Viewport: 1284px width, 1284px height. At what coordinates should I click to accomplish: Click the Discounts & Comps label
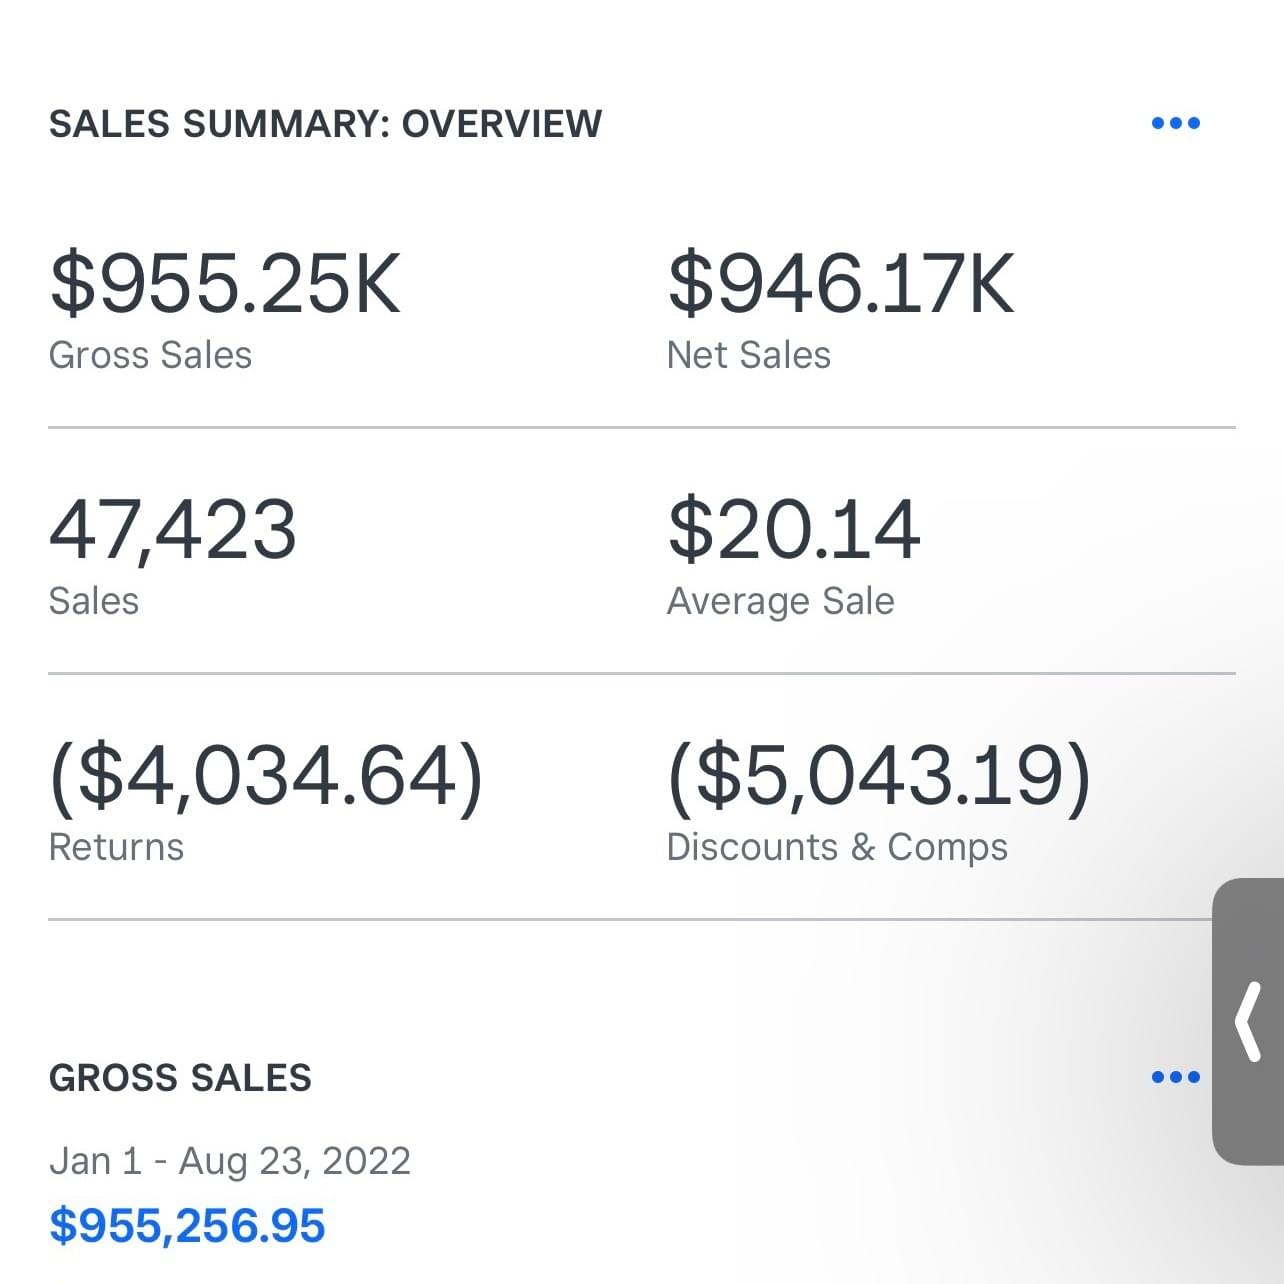(x=837, y=847)
